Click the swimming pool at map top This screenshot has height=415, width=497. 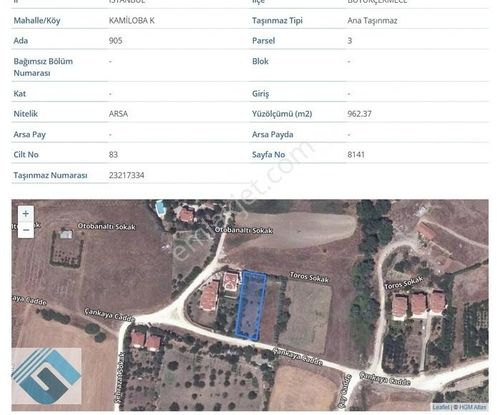(x=160, y=208)
